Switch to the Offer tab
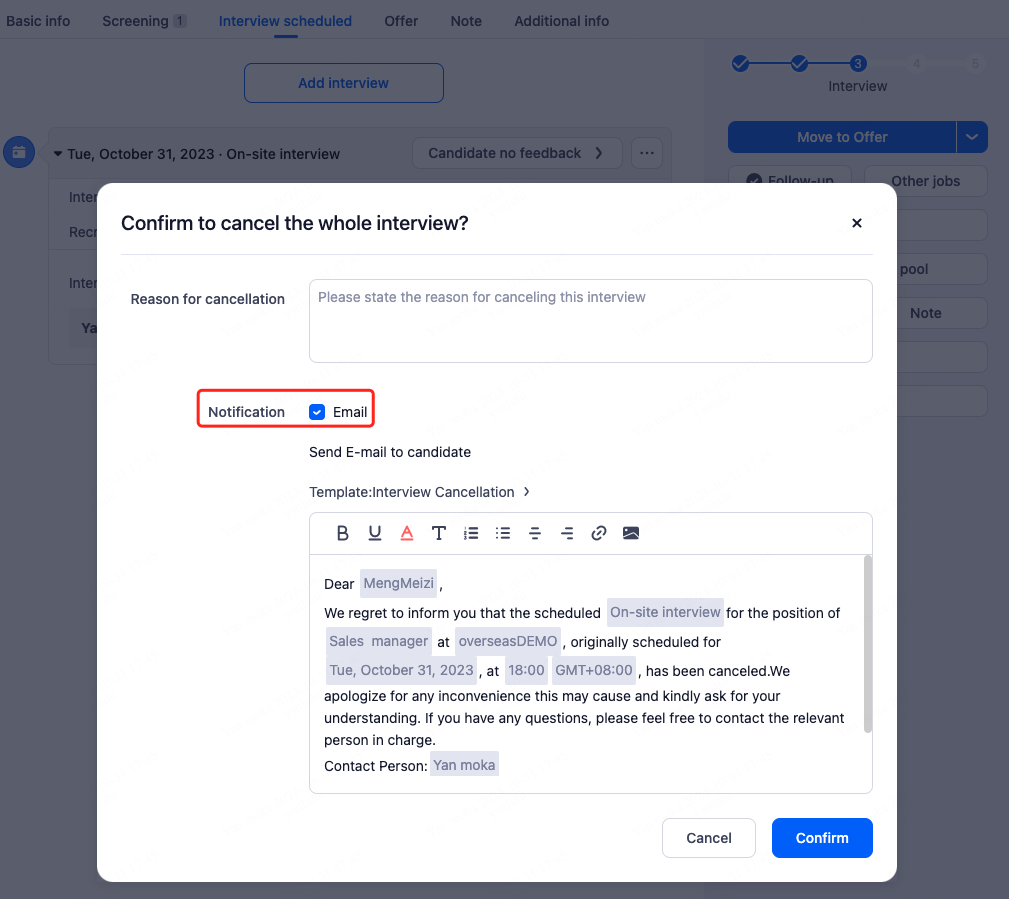 coord(401,21)
